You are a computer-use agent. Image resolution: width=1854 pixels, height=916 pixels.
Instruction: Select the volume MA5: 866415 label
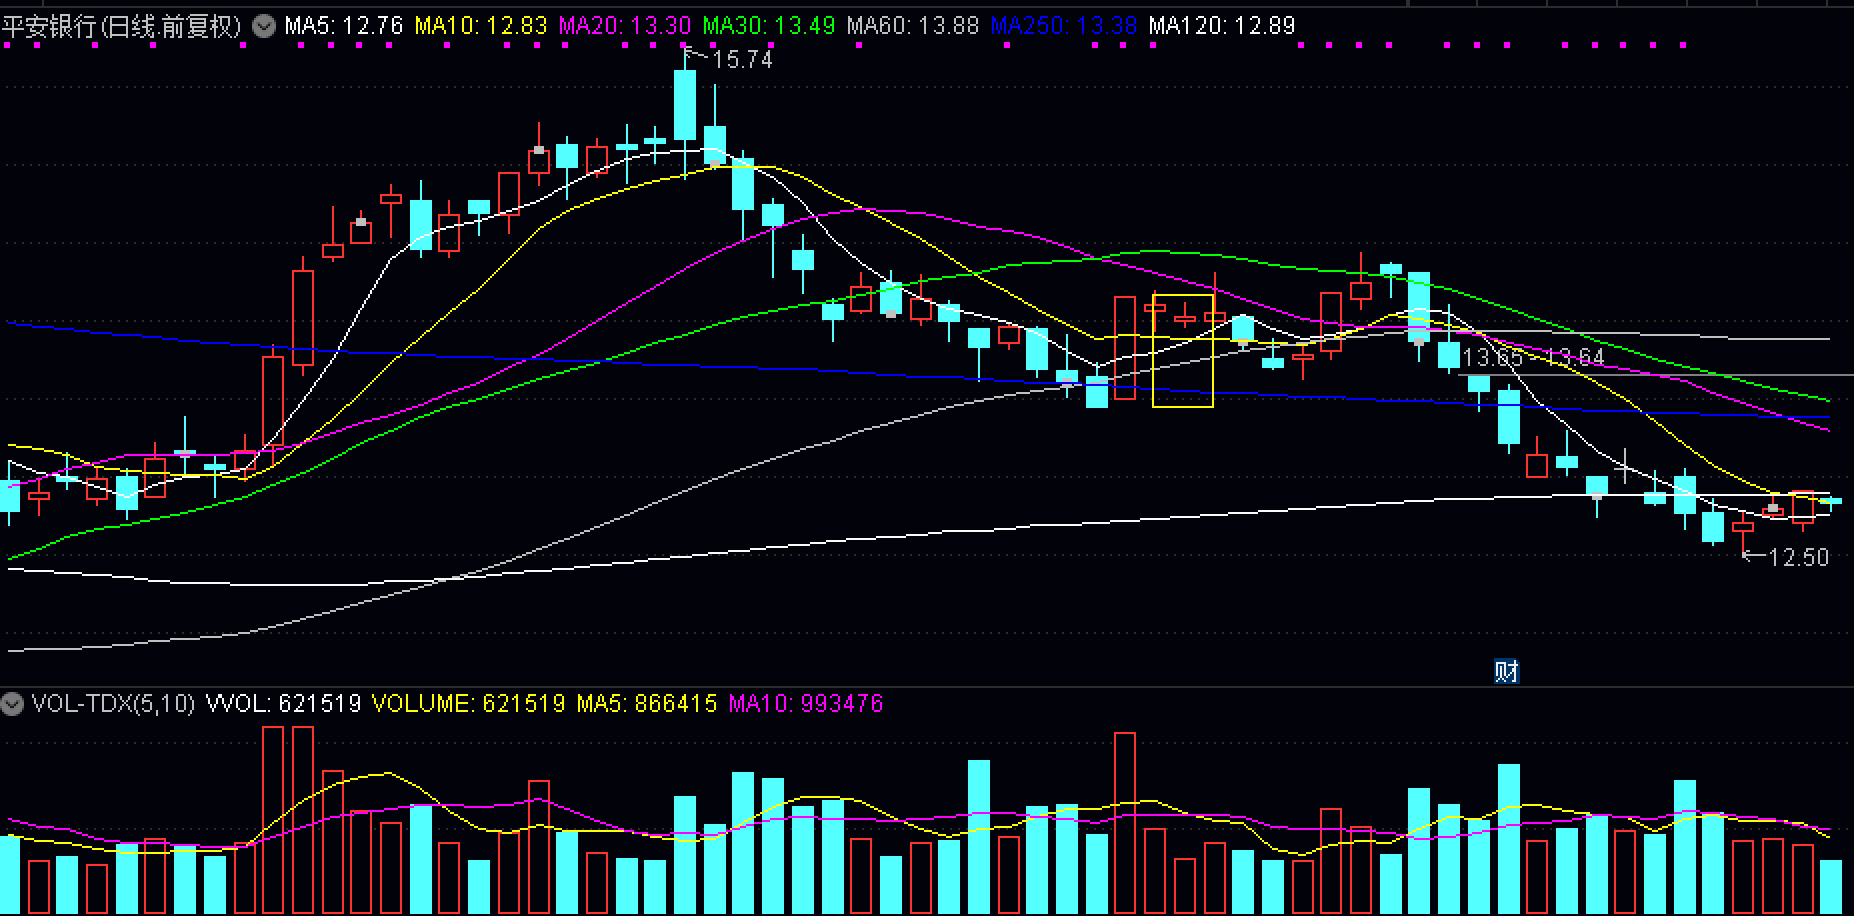647,704
